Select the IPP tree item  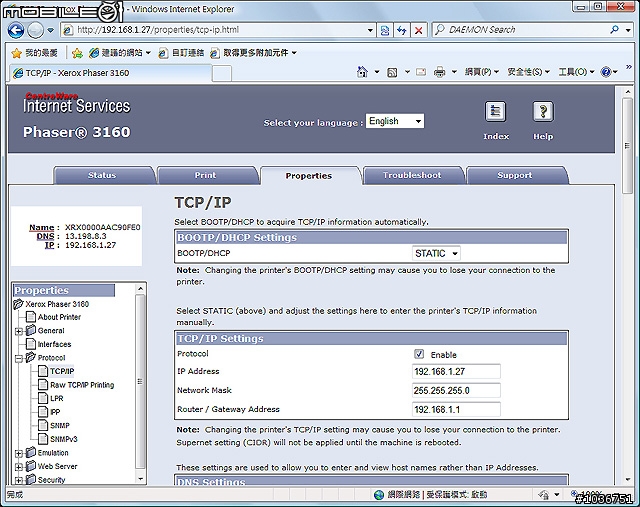point(55,412)
